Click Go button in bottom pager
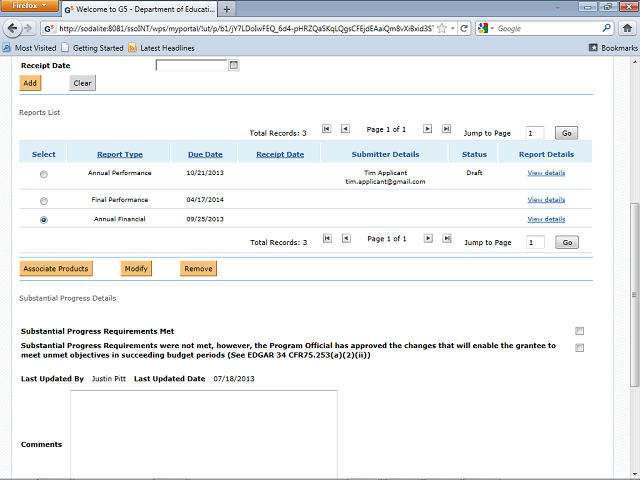The width and height of the screenshot is (640, 480). [x=567, y=242]
